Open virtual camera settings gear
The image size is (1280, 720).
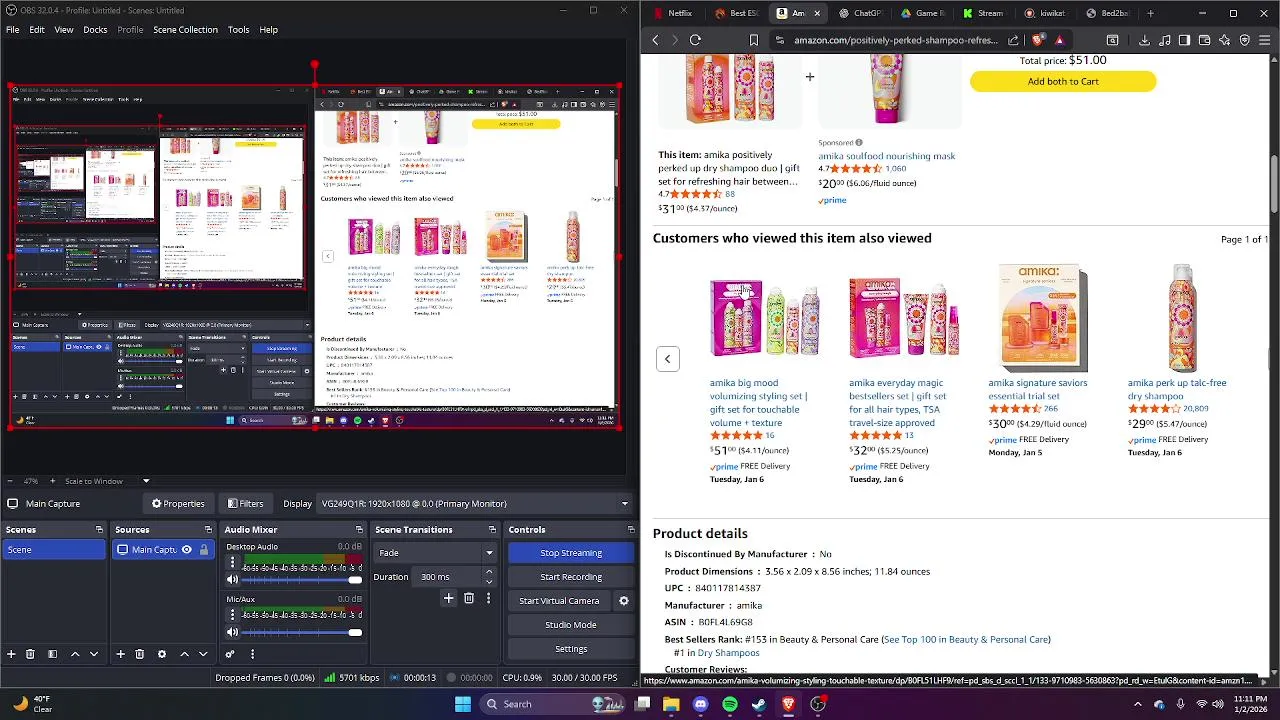(623, 601)
